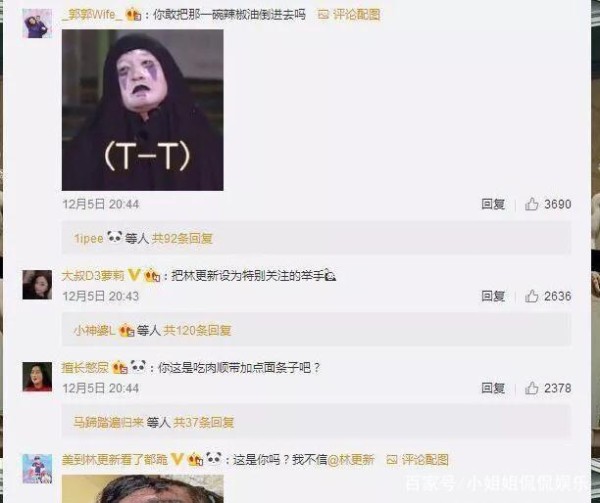Click the V verified badge of 大叔D3萝莉
The height and width of the screenshot is (503, 600).
(134, 275)
